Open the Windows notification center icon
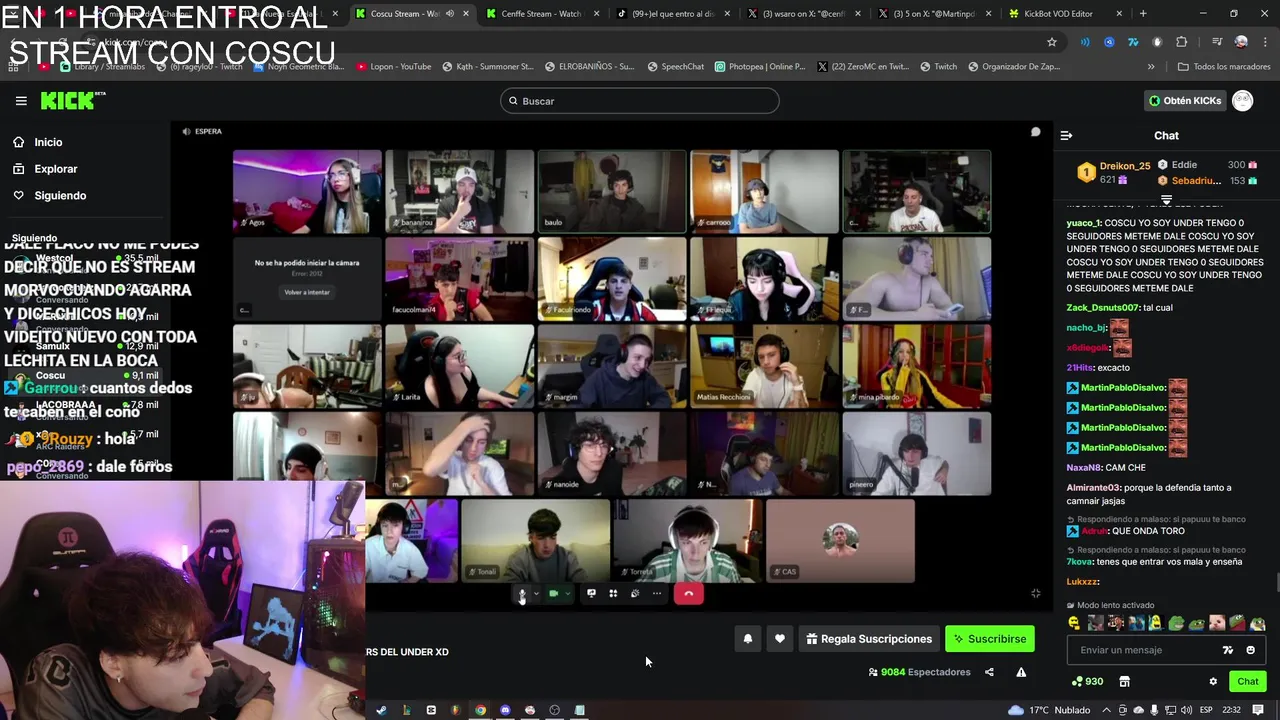The width and height of the screenshot is (1280, 720). tap(1258, 710)
